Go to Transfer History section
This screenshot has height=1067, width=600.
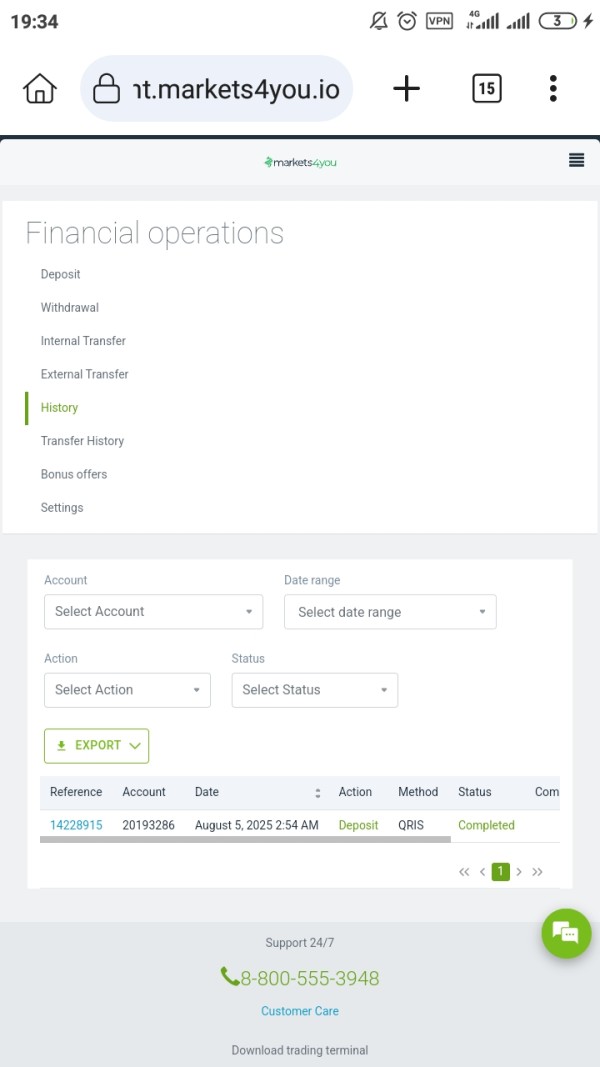point(82,441)
